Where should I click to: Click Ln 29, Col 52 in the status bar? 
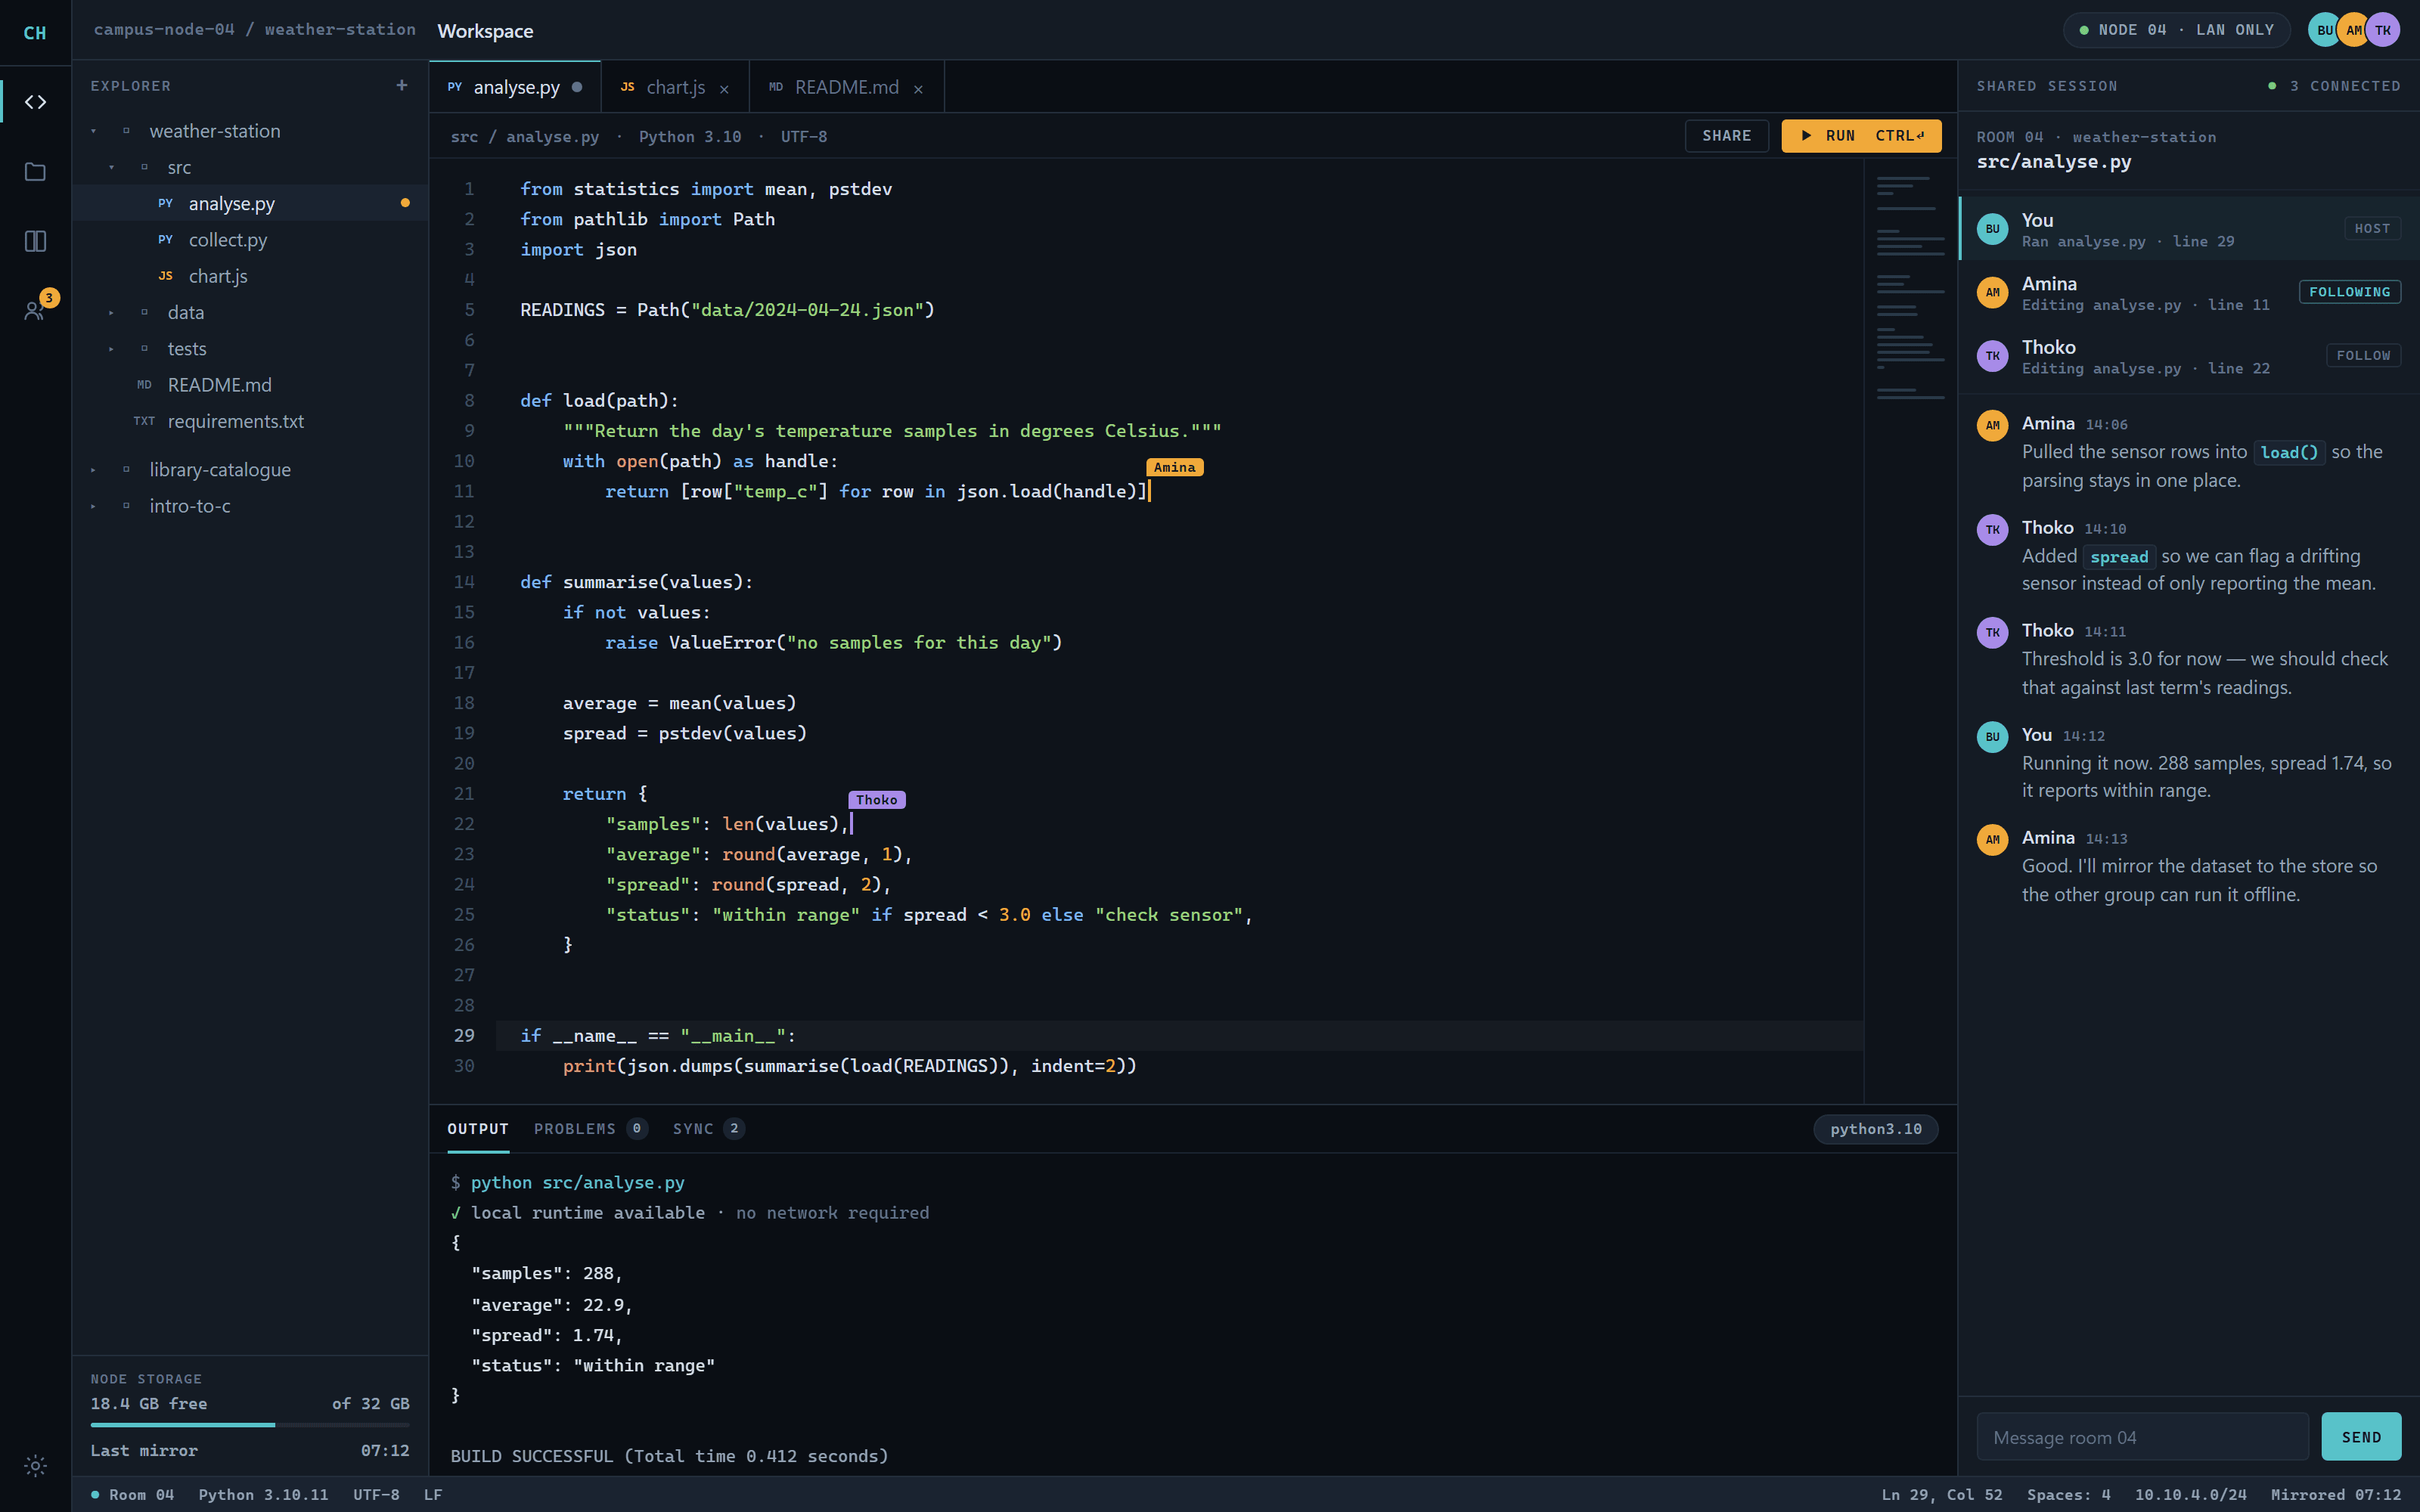1942,1495
